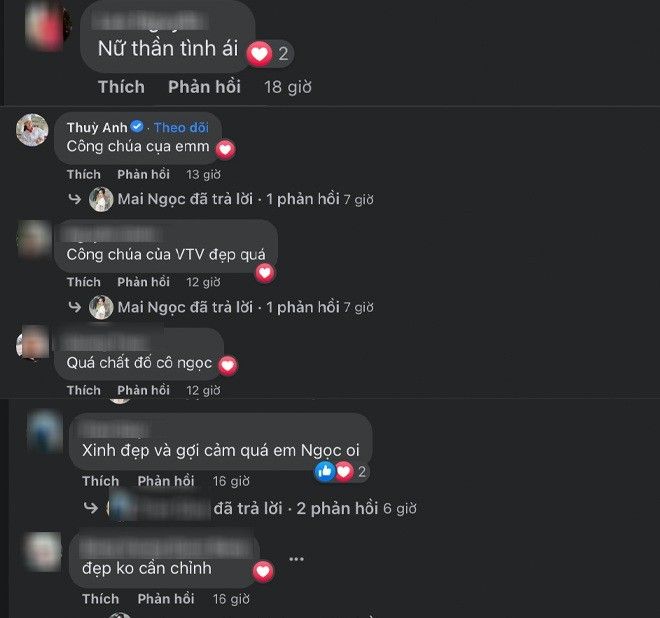
Task: Open the "16 giờ" timestamp on "đẹp ko cần chỉnh"
Action: tap(231, 599)
